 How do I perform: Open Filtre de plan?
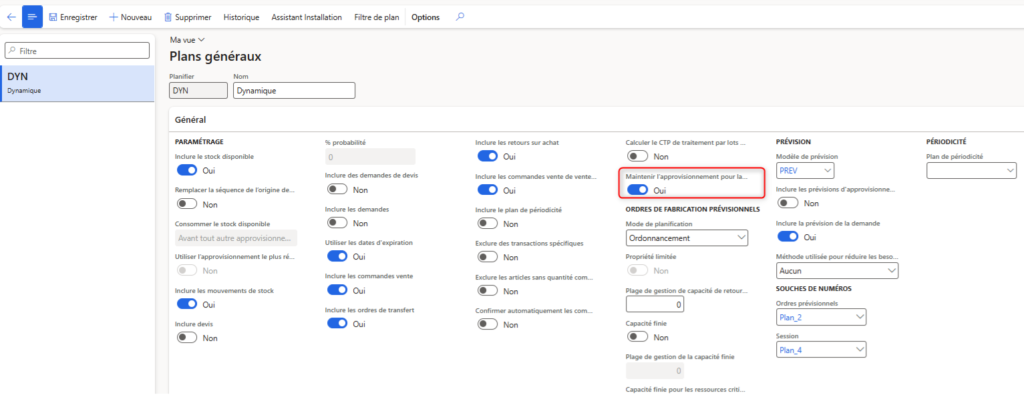[x=376, y=17]
